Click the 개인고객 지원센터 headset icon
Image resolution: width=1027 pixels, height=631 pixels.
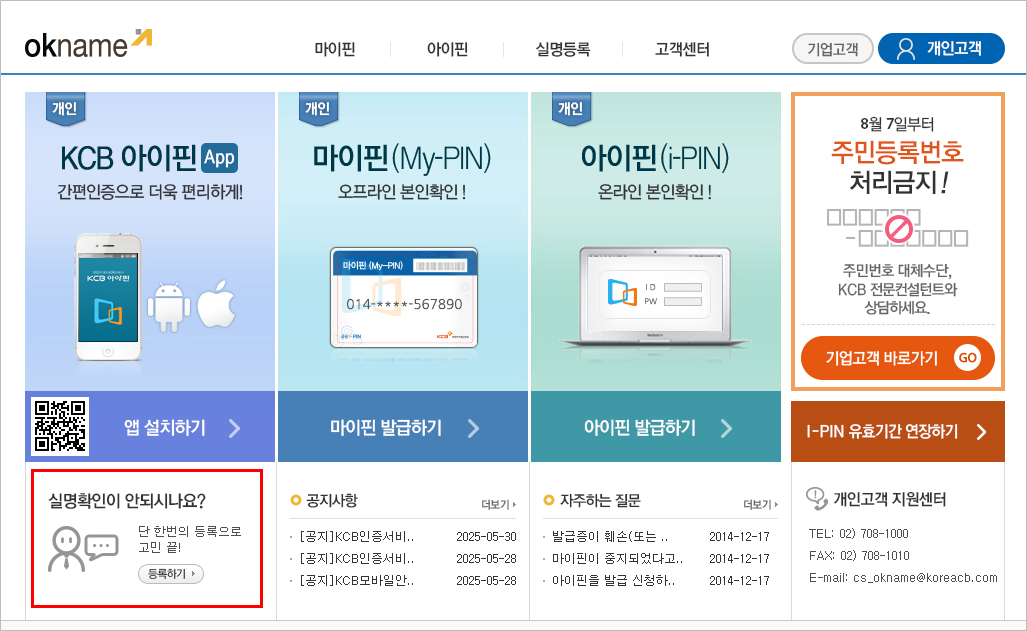[x=817, y=499]
